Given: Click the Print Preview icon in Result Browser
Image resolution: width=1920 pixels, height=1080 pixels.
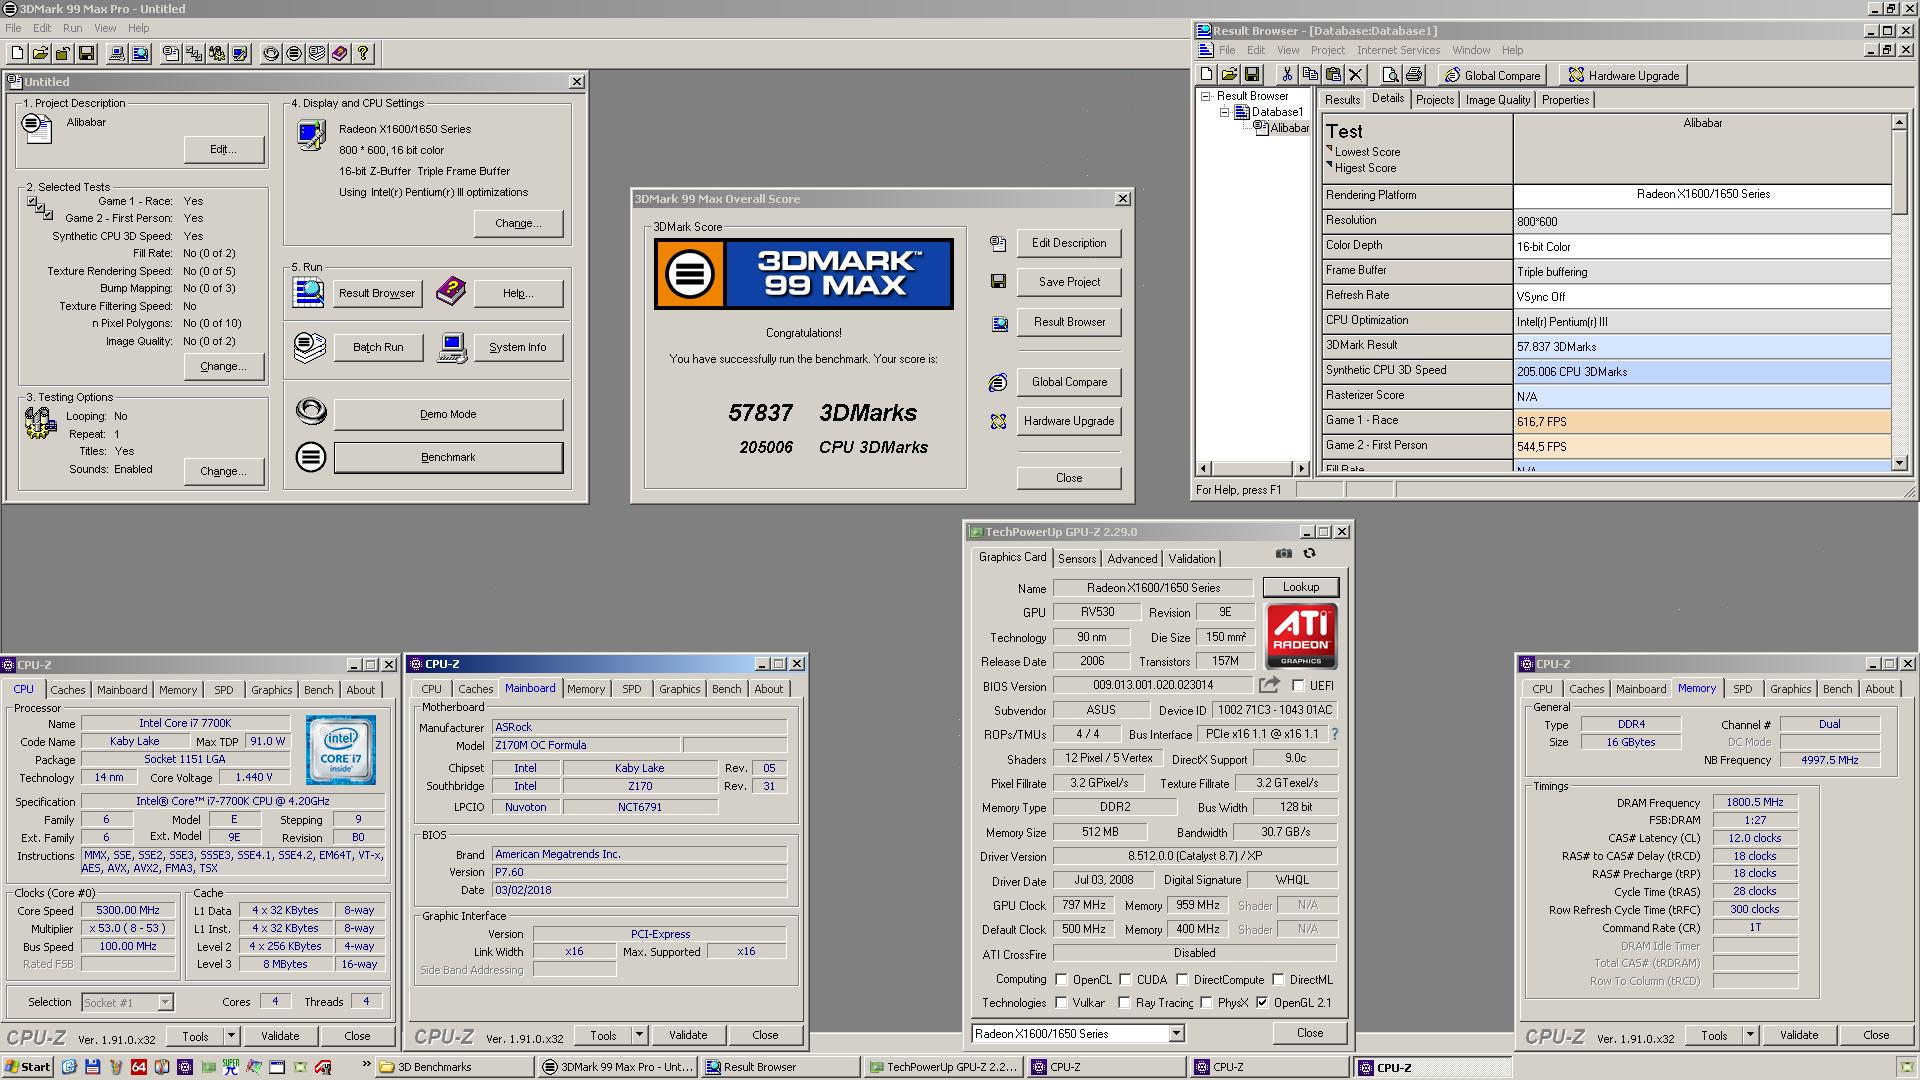Looking at the screenshot, I should pos(1390,75).
